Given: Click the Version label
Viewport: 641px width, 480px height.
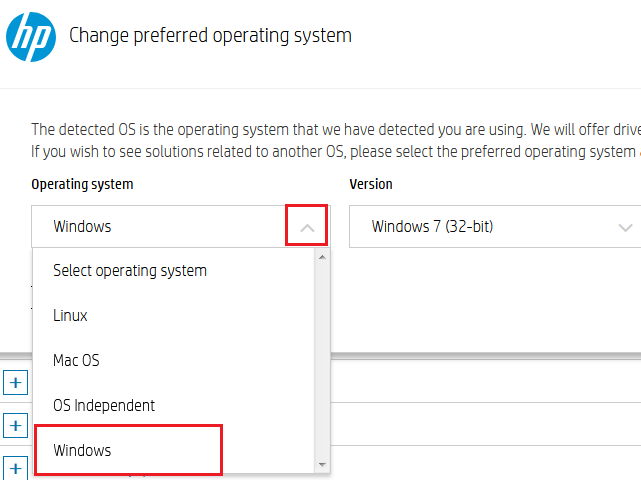Looking at the screenshot, I should click(371, 184).
